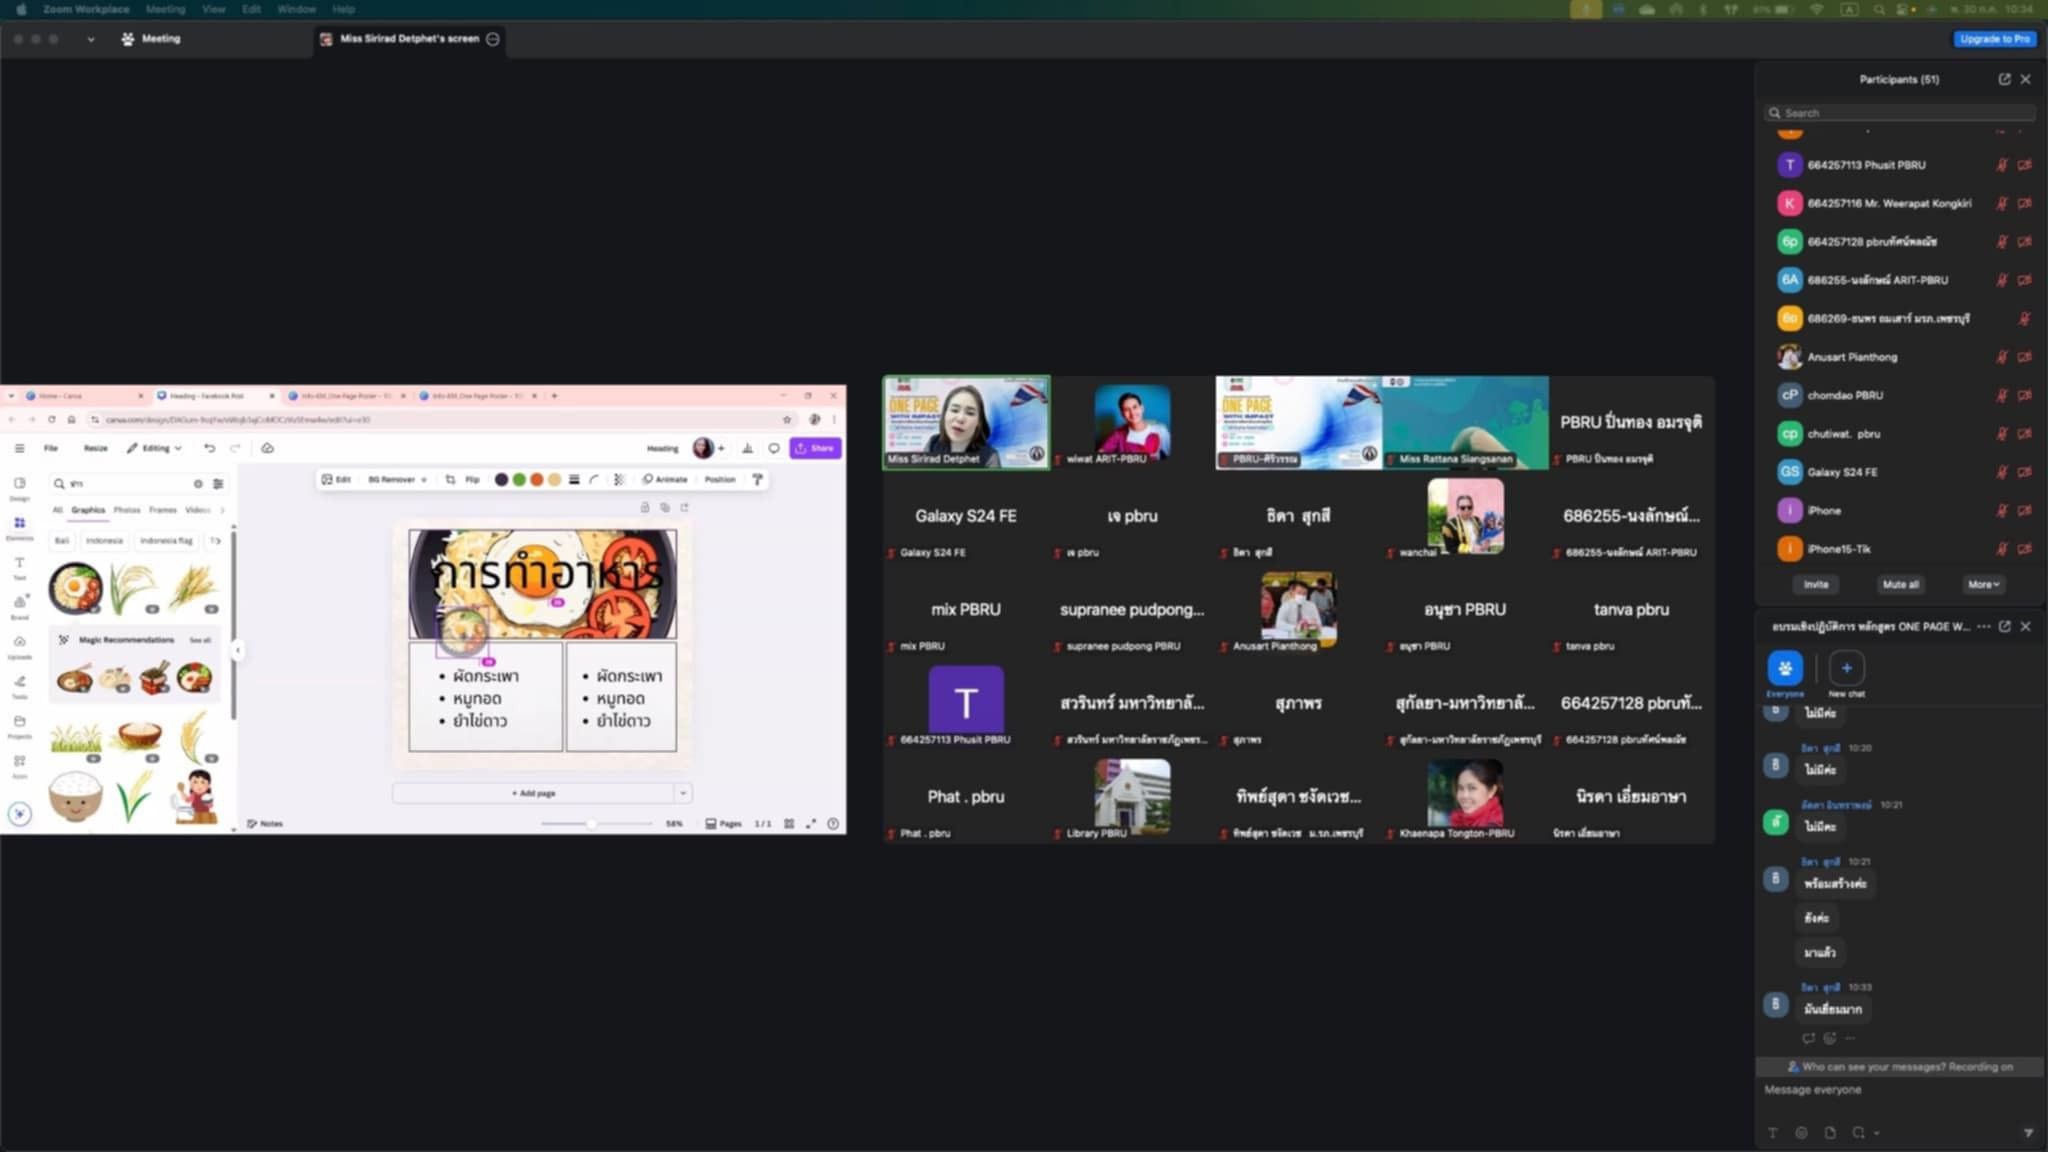Toggle video for Anusart Pianthong
The width and height of the screenshot is (2048, 1152).
click(x=2024, y=357)
